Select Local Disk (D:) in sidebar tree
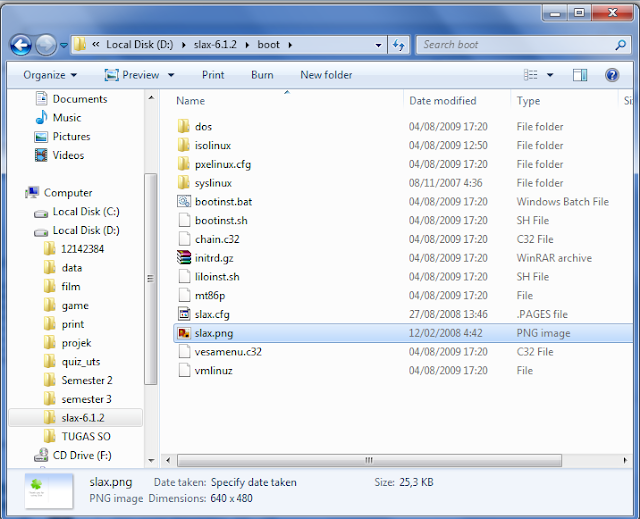 [77, 230]
